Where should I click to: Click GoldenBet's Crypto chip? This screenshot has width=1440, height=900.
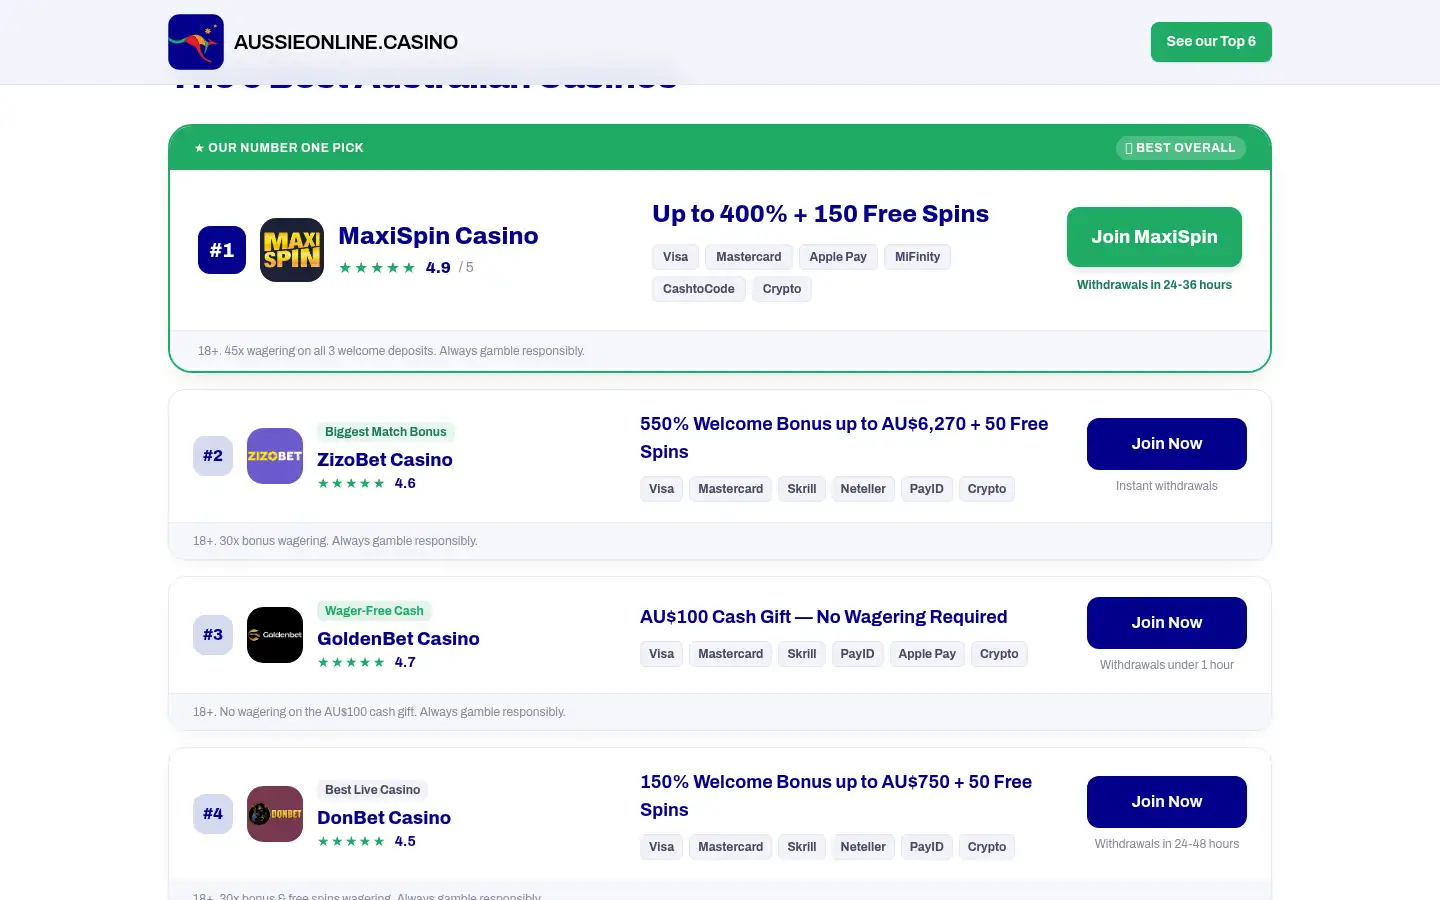tap(999, 654)
